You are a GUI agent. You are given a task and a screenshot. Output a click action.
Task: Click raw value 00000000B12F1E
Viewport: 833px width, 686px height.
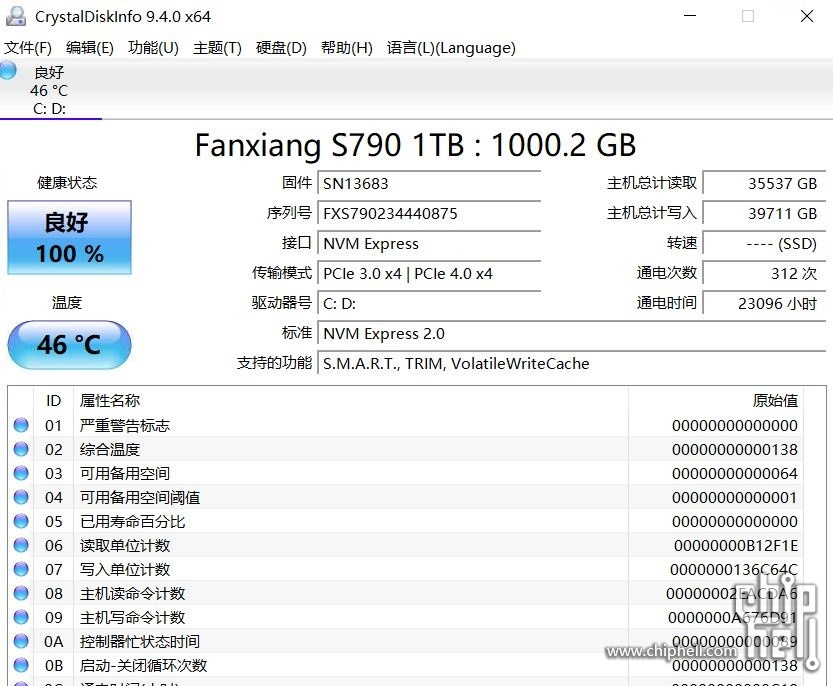[736, 546]
